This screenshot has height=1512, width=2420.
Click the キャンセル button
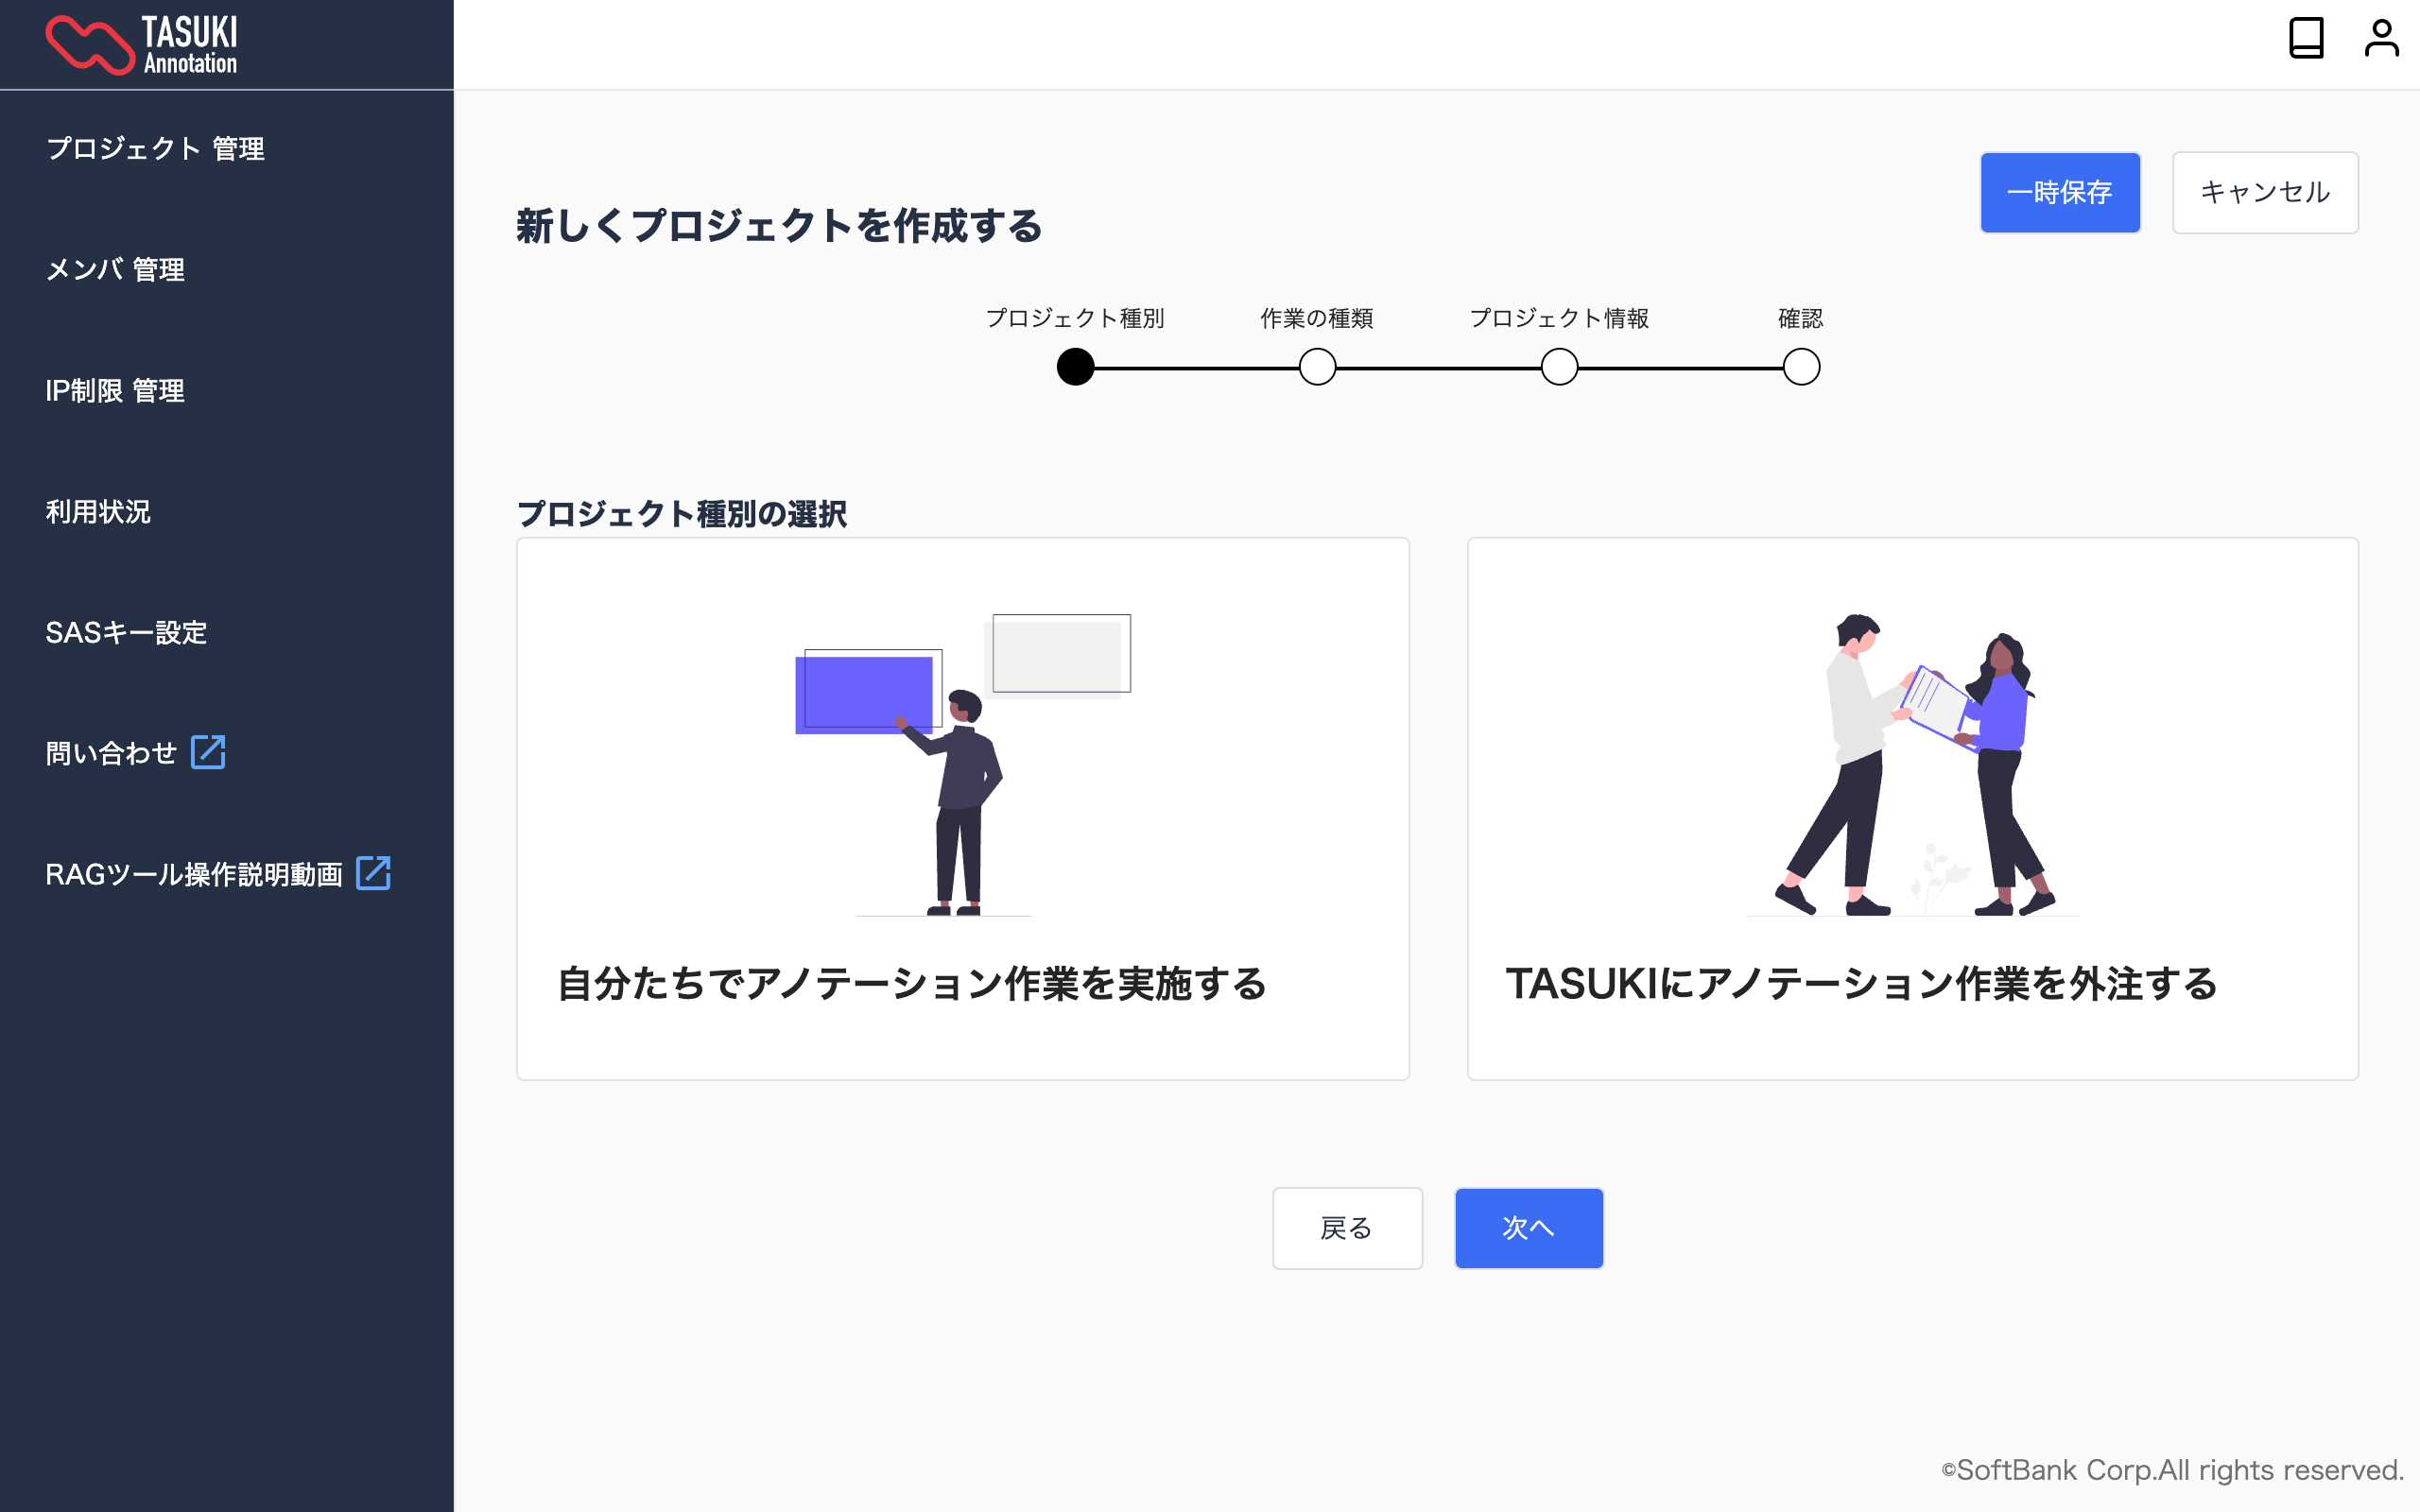(x=2264, y=192)
